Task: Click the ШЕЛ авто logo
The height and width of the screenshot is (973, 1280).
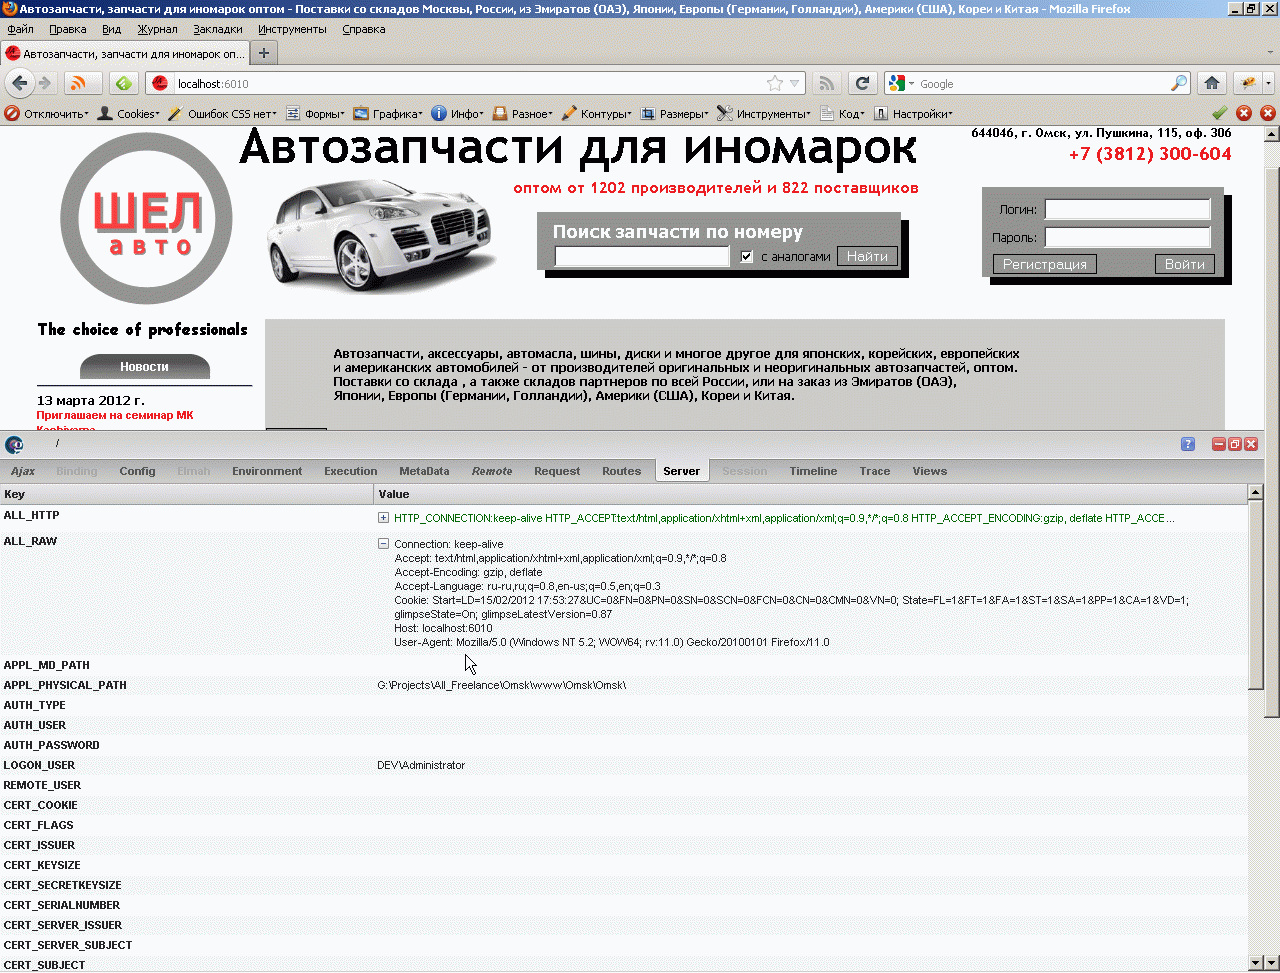Action: [147, 219]
